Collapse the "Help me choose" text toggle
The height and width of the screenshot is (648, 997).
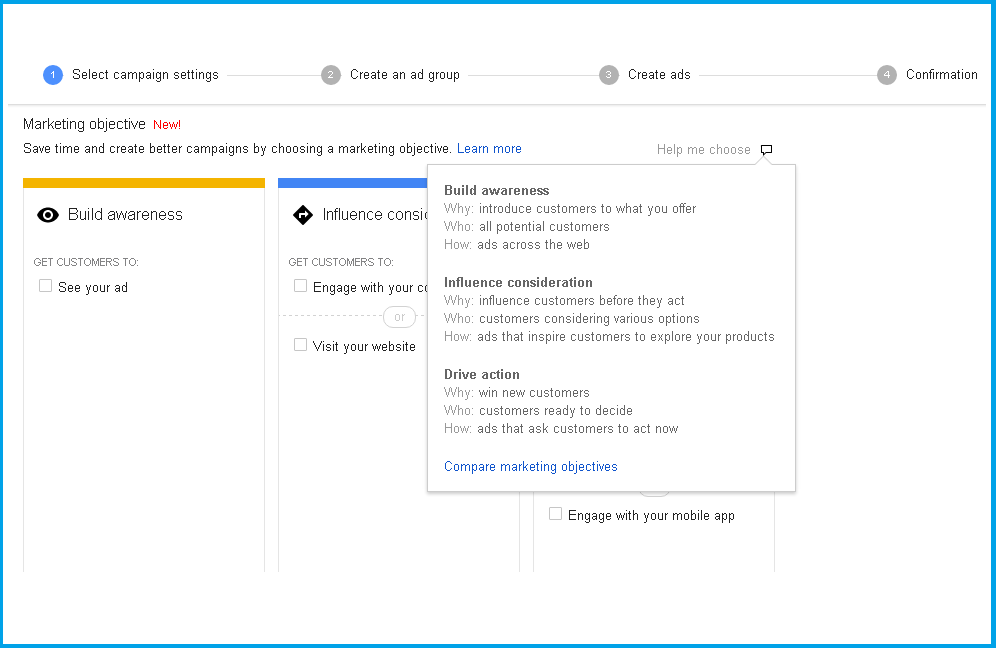point(703,150)
